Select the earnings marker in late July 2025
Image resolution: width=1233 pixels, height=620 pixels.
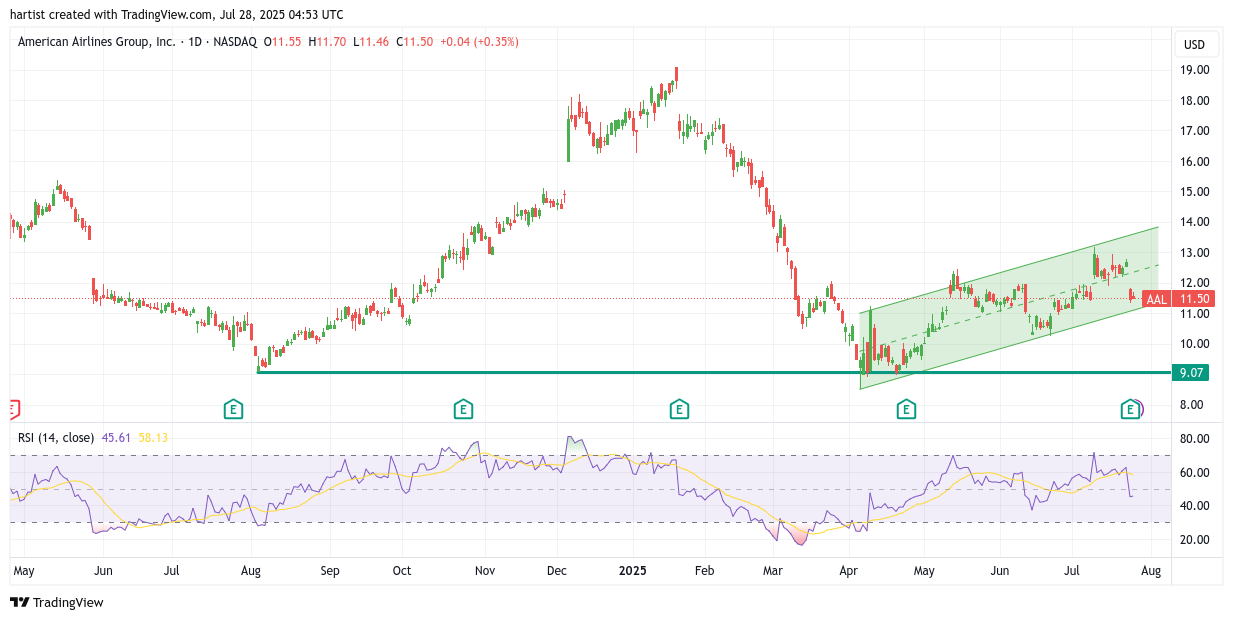1130,408
